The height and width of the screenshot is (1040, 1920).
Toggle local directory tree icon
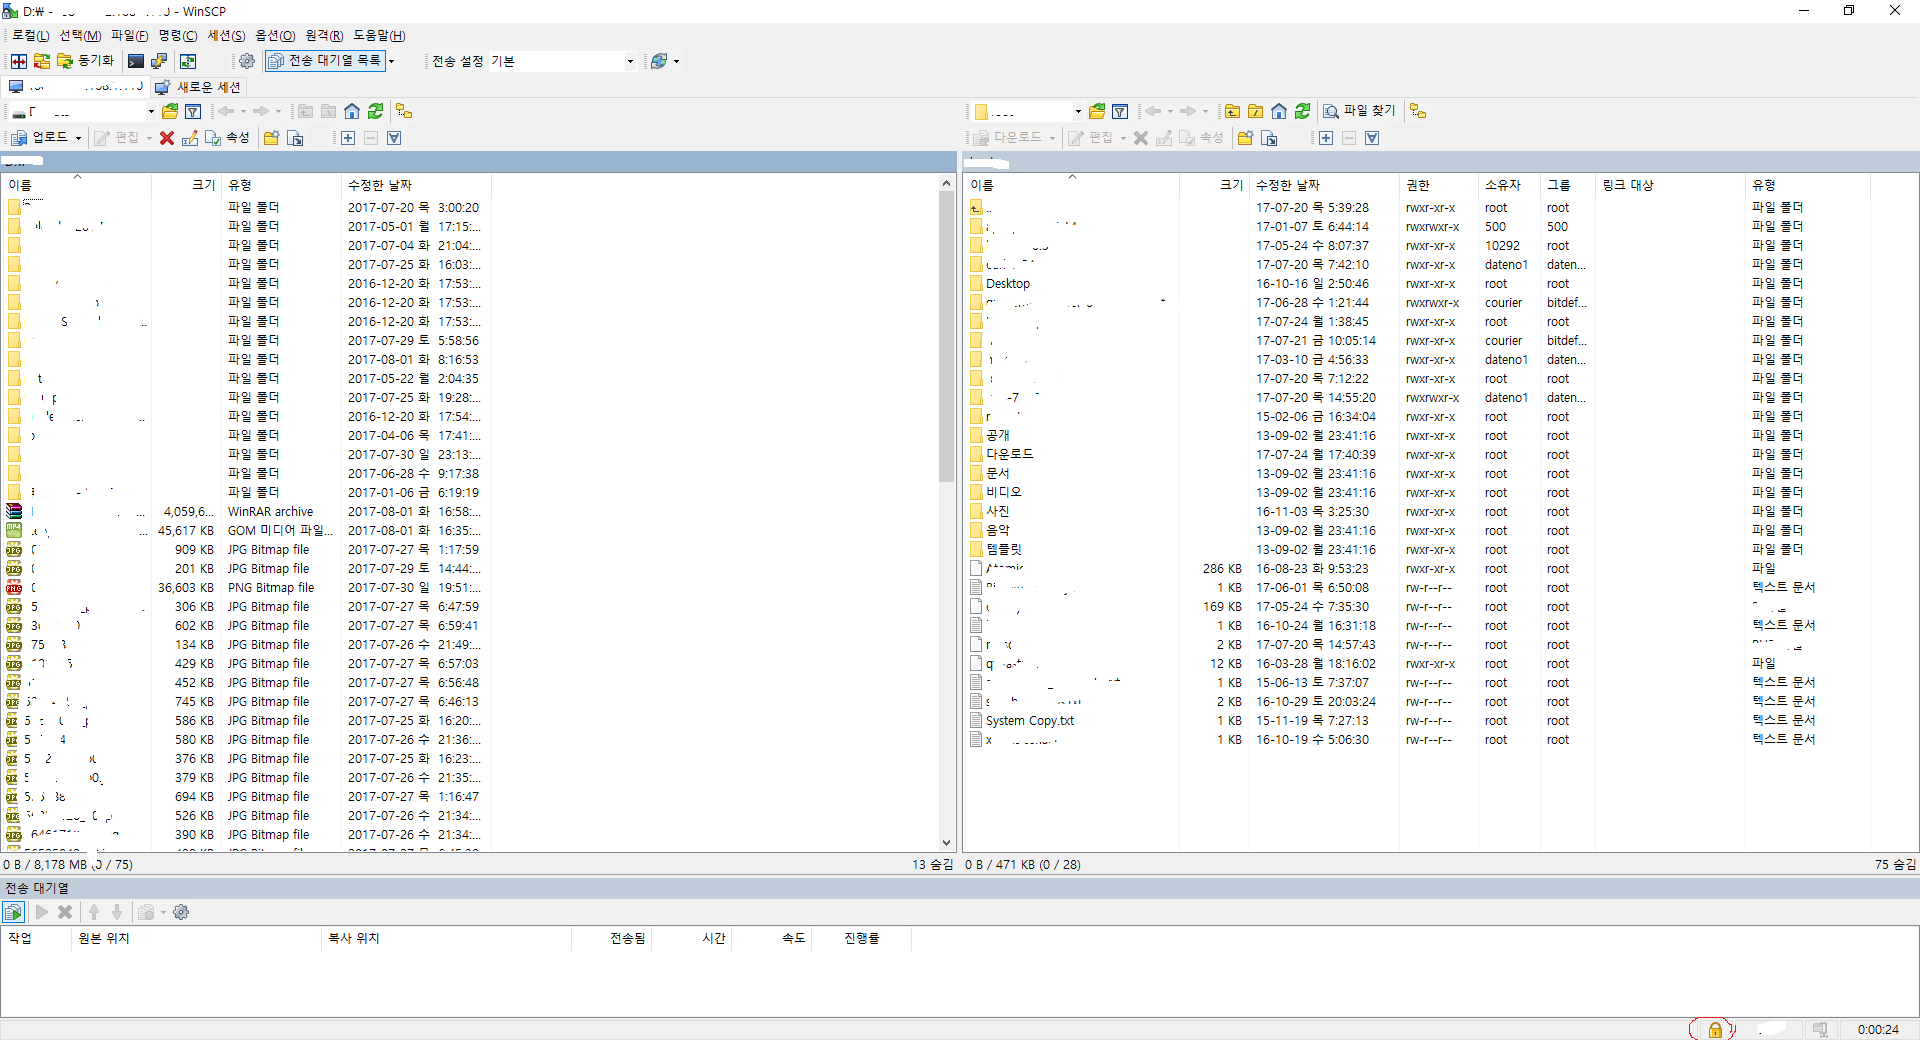click(404, 111)
